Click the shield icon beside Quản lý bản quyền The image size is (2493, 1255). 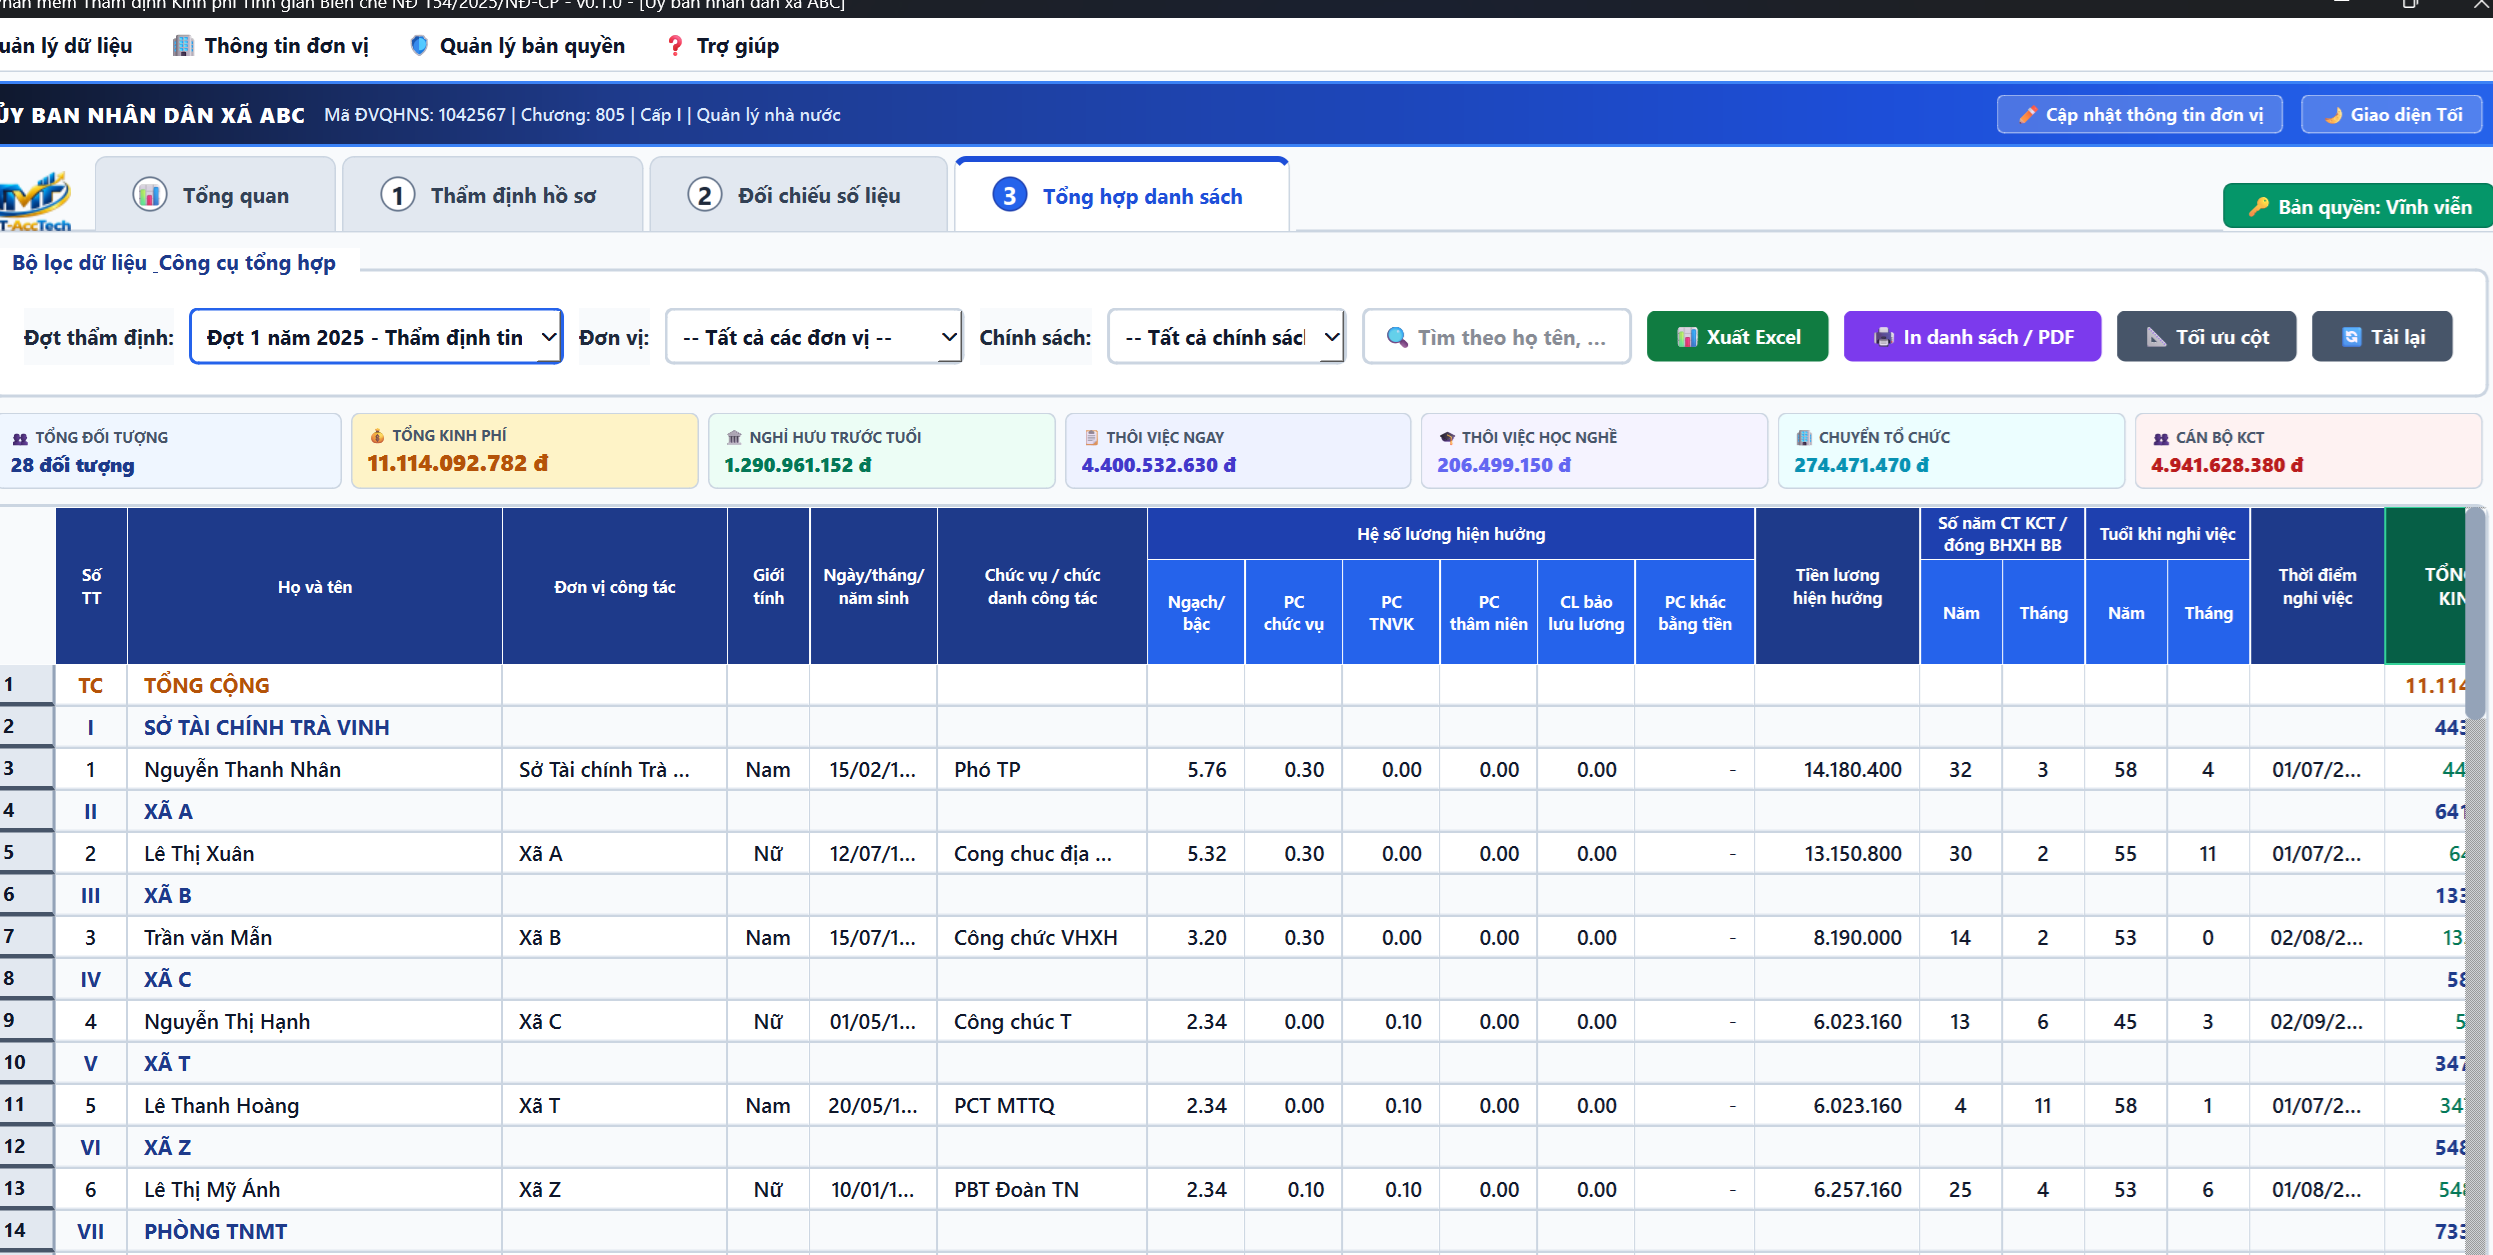419,46
